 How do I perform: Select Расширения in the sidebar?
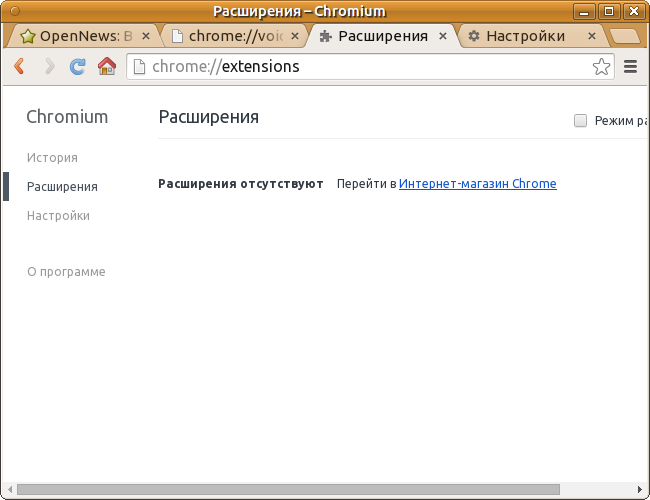coord(62,187)
